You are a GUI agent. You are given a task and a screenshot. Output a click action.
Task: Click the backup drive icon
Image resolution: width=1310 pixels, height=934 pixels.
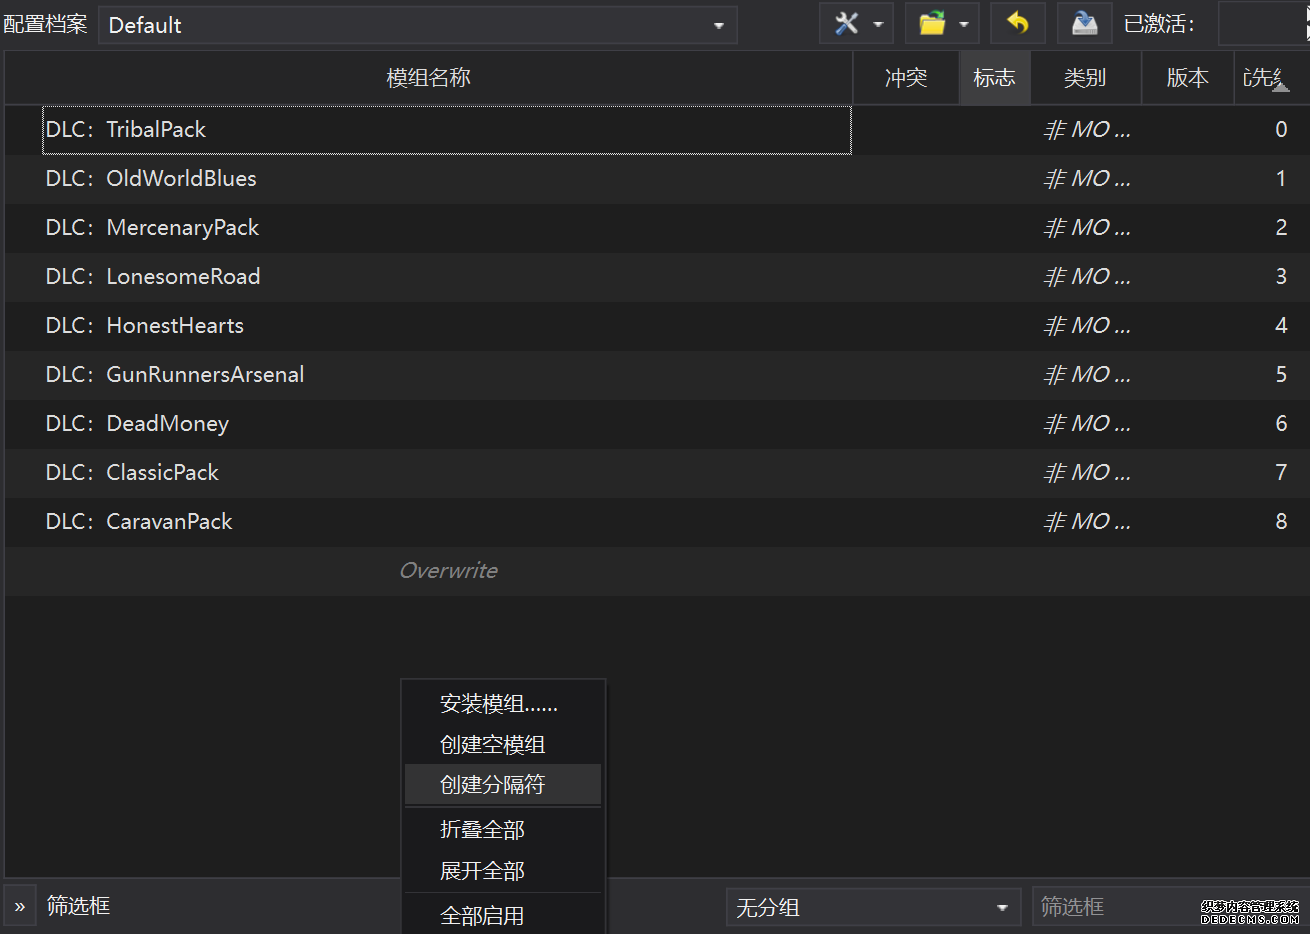[1084, 24]
